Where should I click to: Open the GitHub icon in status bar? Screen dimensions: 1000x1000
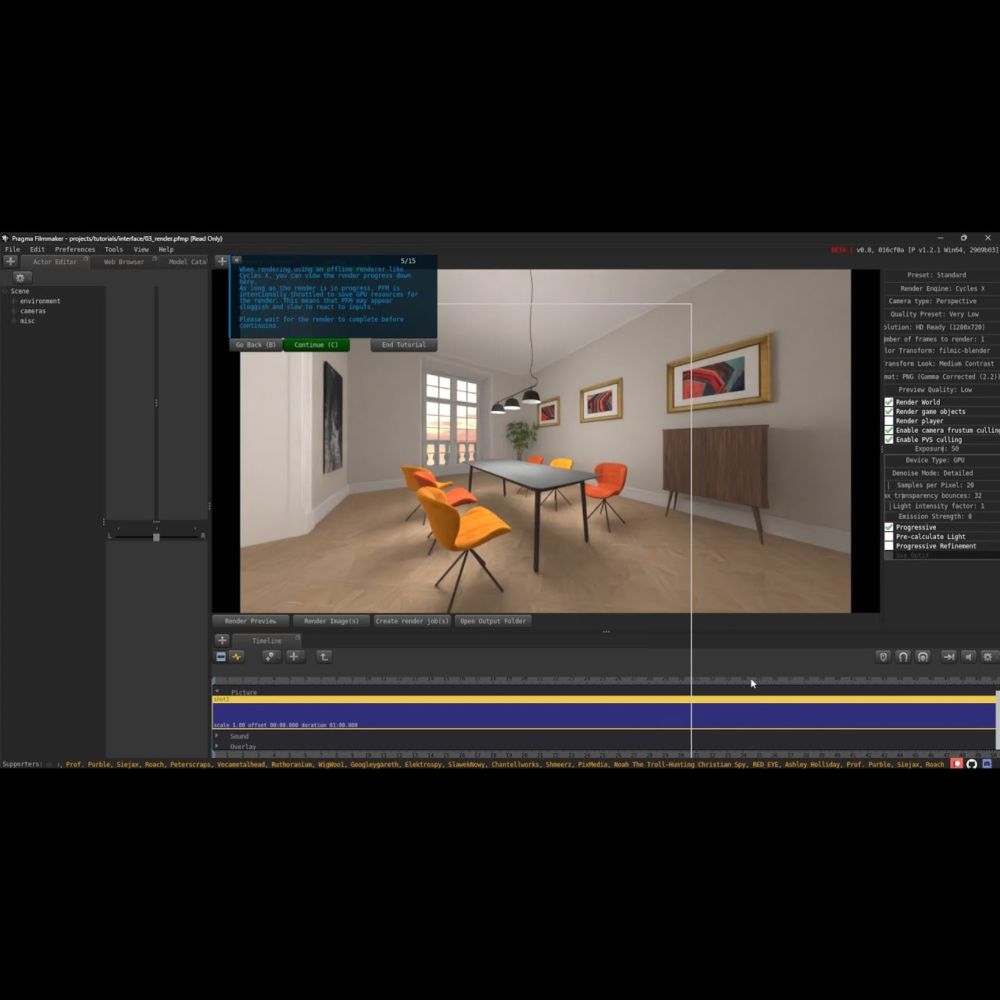(x=972, y=763)
